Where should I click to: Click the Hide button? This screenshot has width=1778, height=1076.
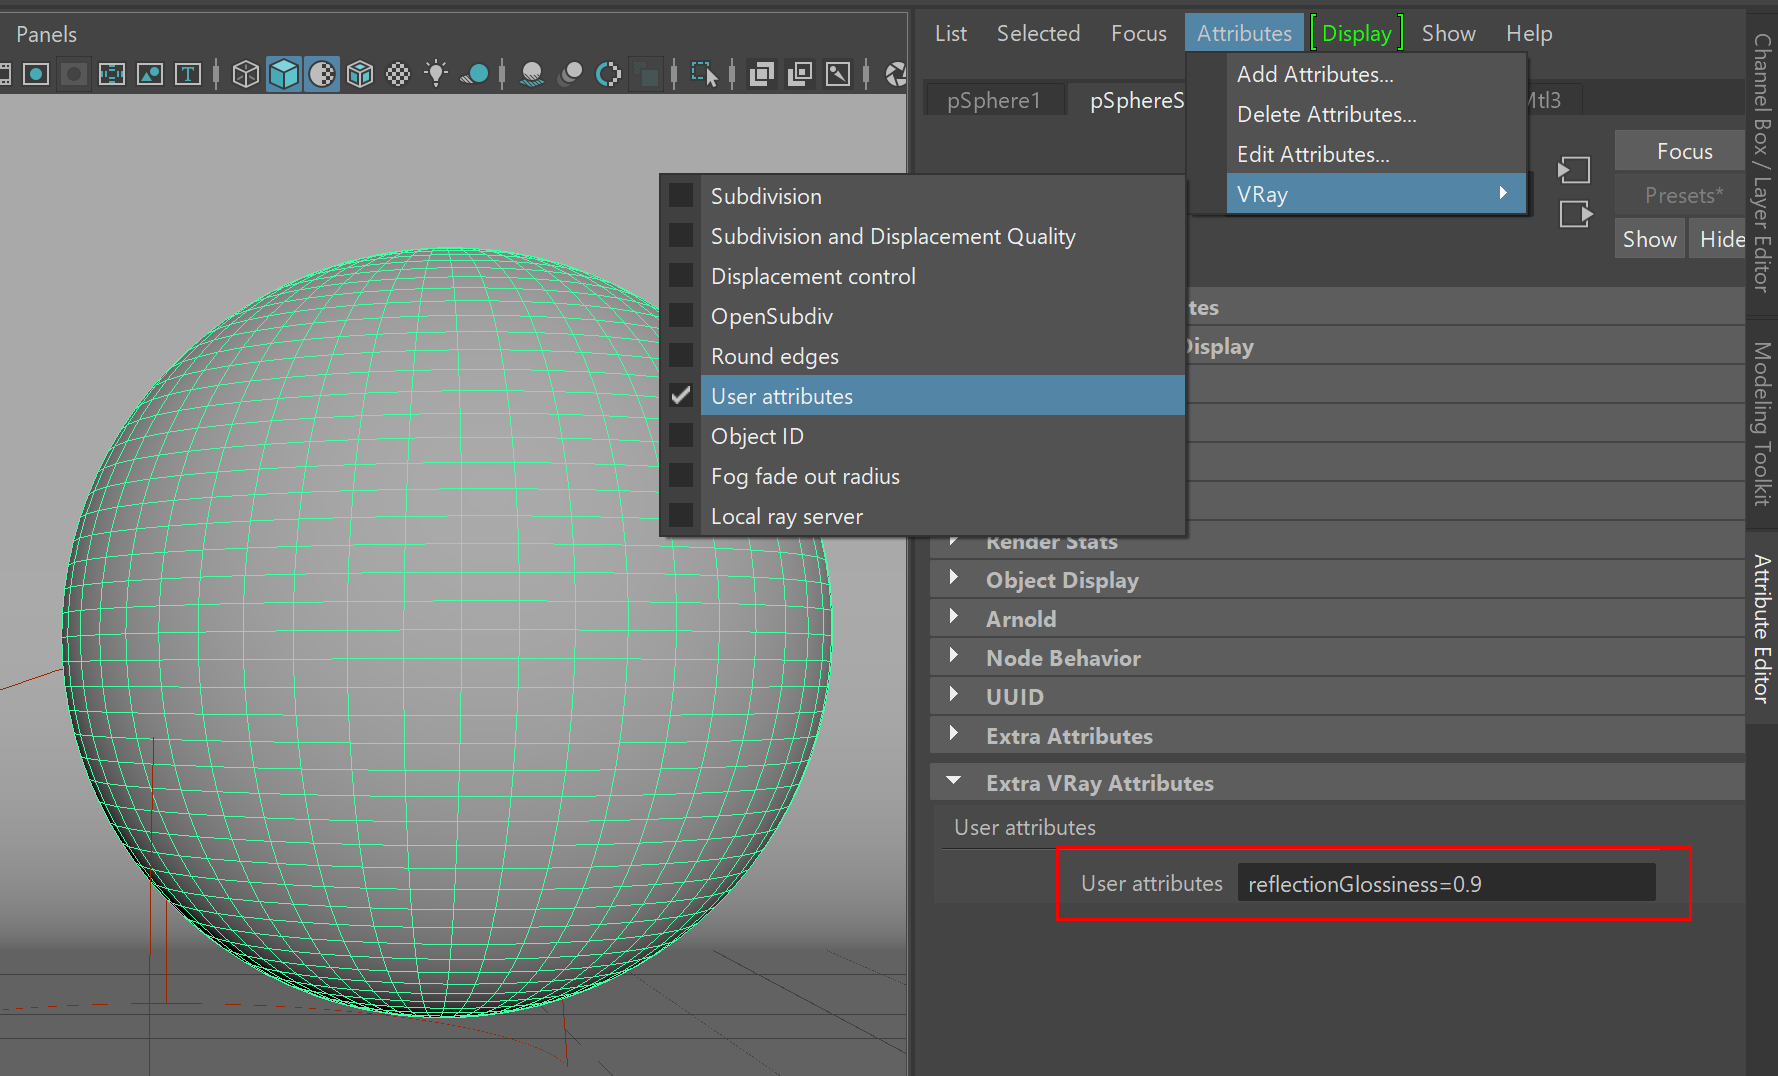pyautogui.click(x=1720, y=239)
